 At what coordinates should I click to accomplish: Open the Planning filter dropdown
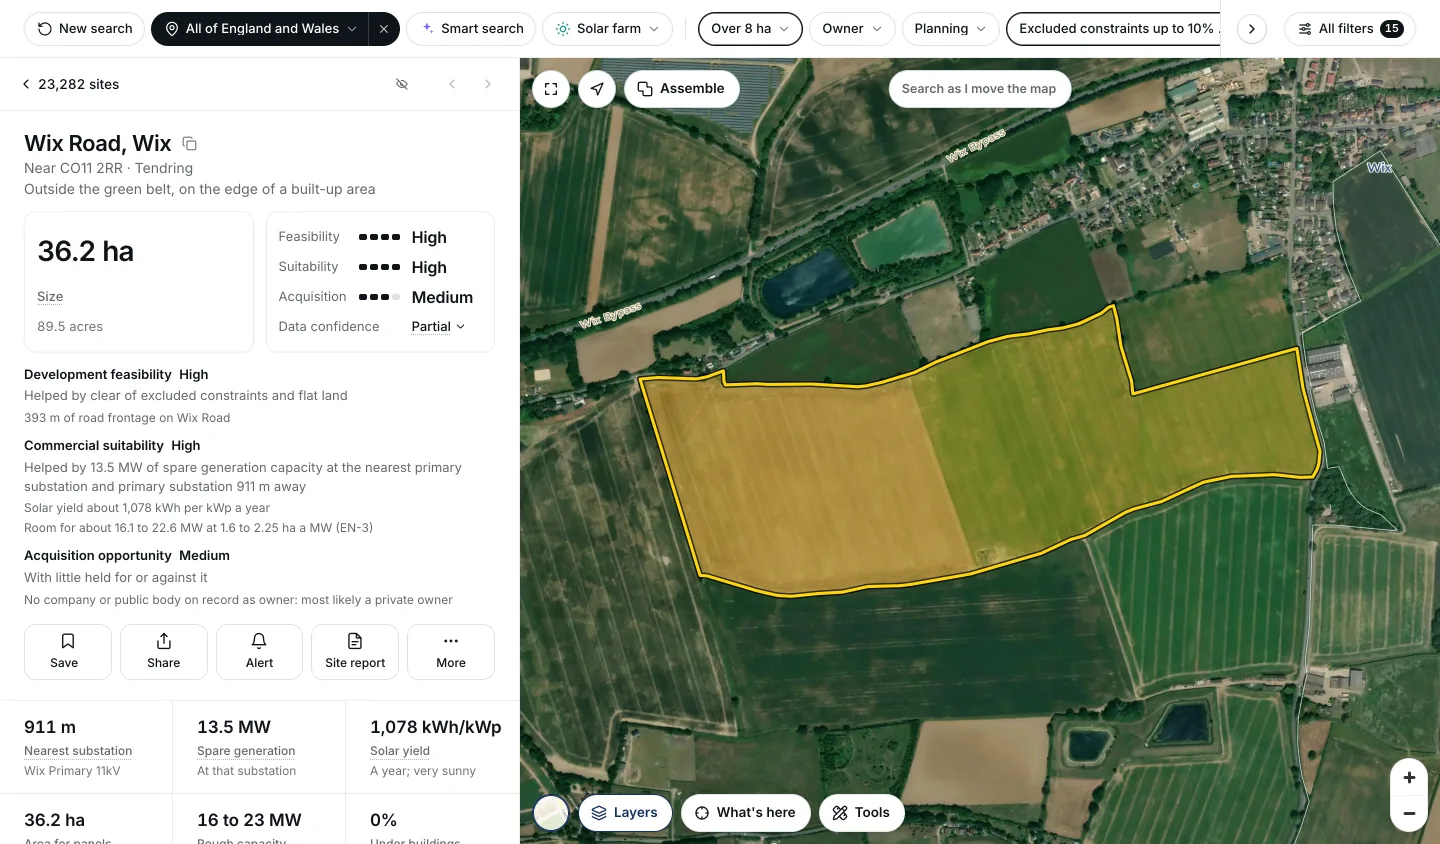click(x=950, y=29)
